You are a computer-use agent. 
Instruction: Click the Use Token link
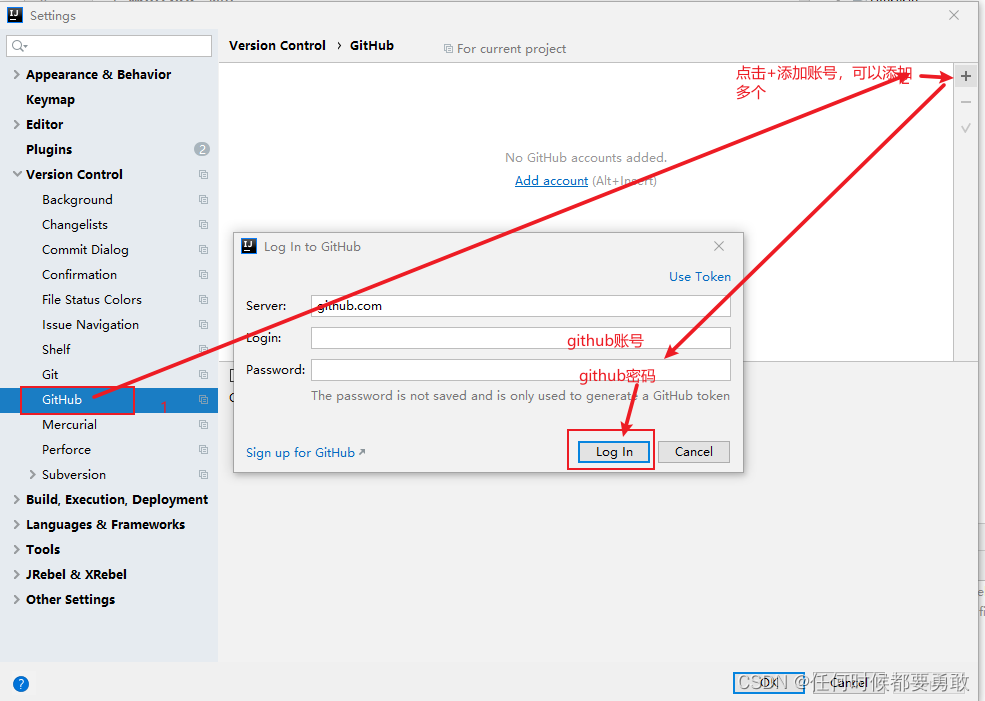pos(700,276)
